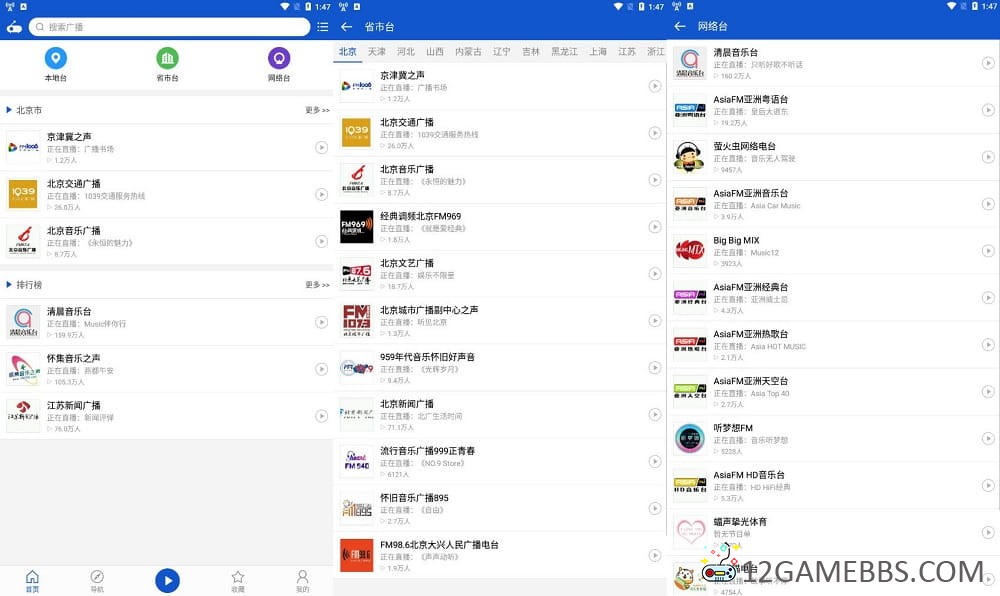The width and height of the screenshot is (1000, 596).
Task: Go back from the 省市台 screen
Action: coord(347,27)
